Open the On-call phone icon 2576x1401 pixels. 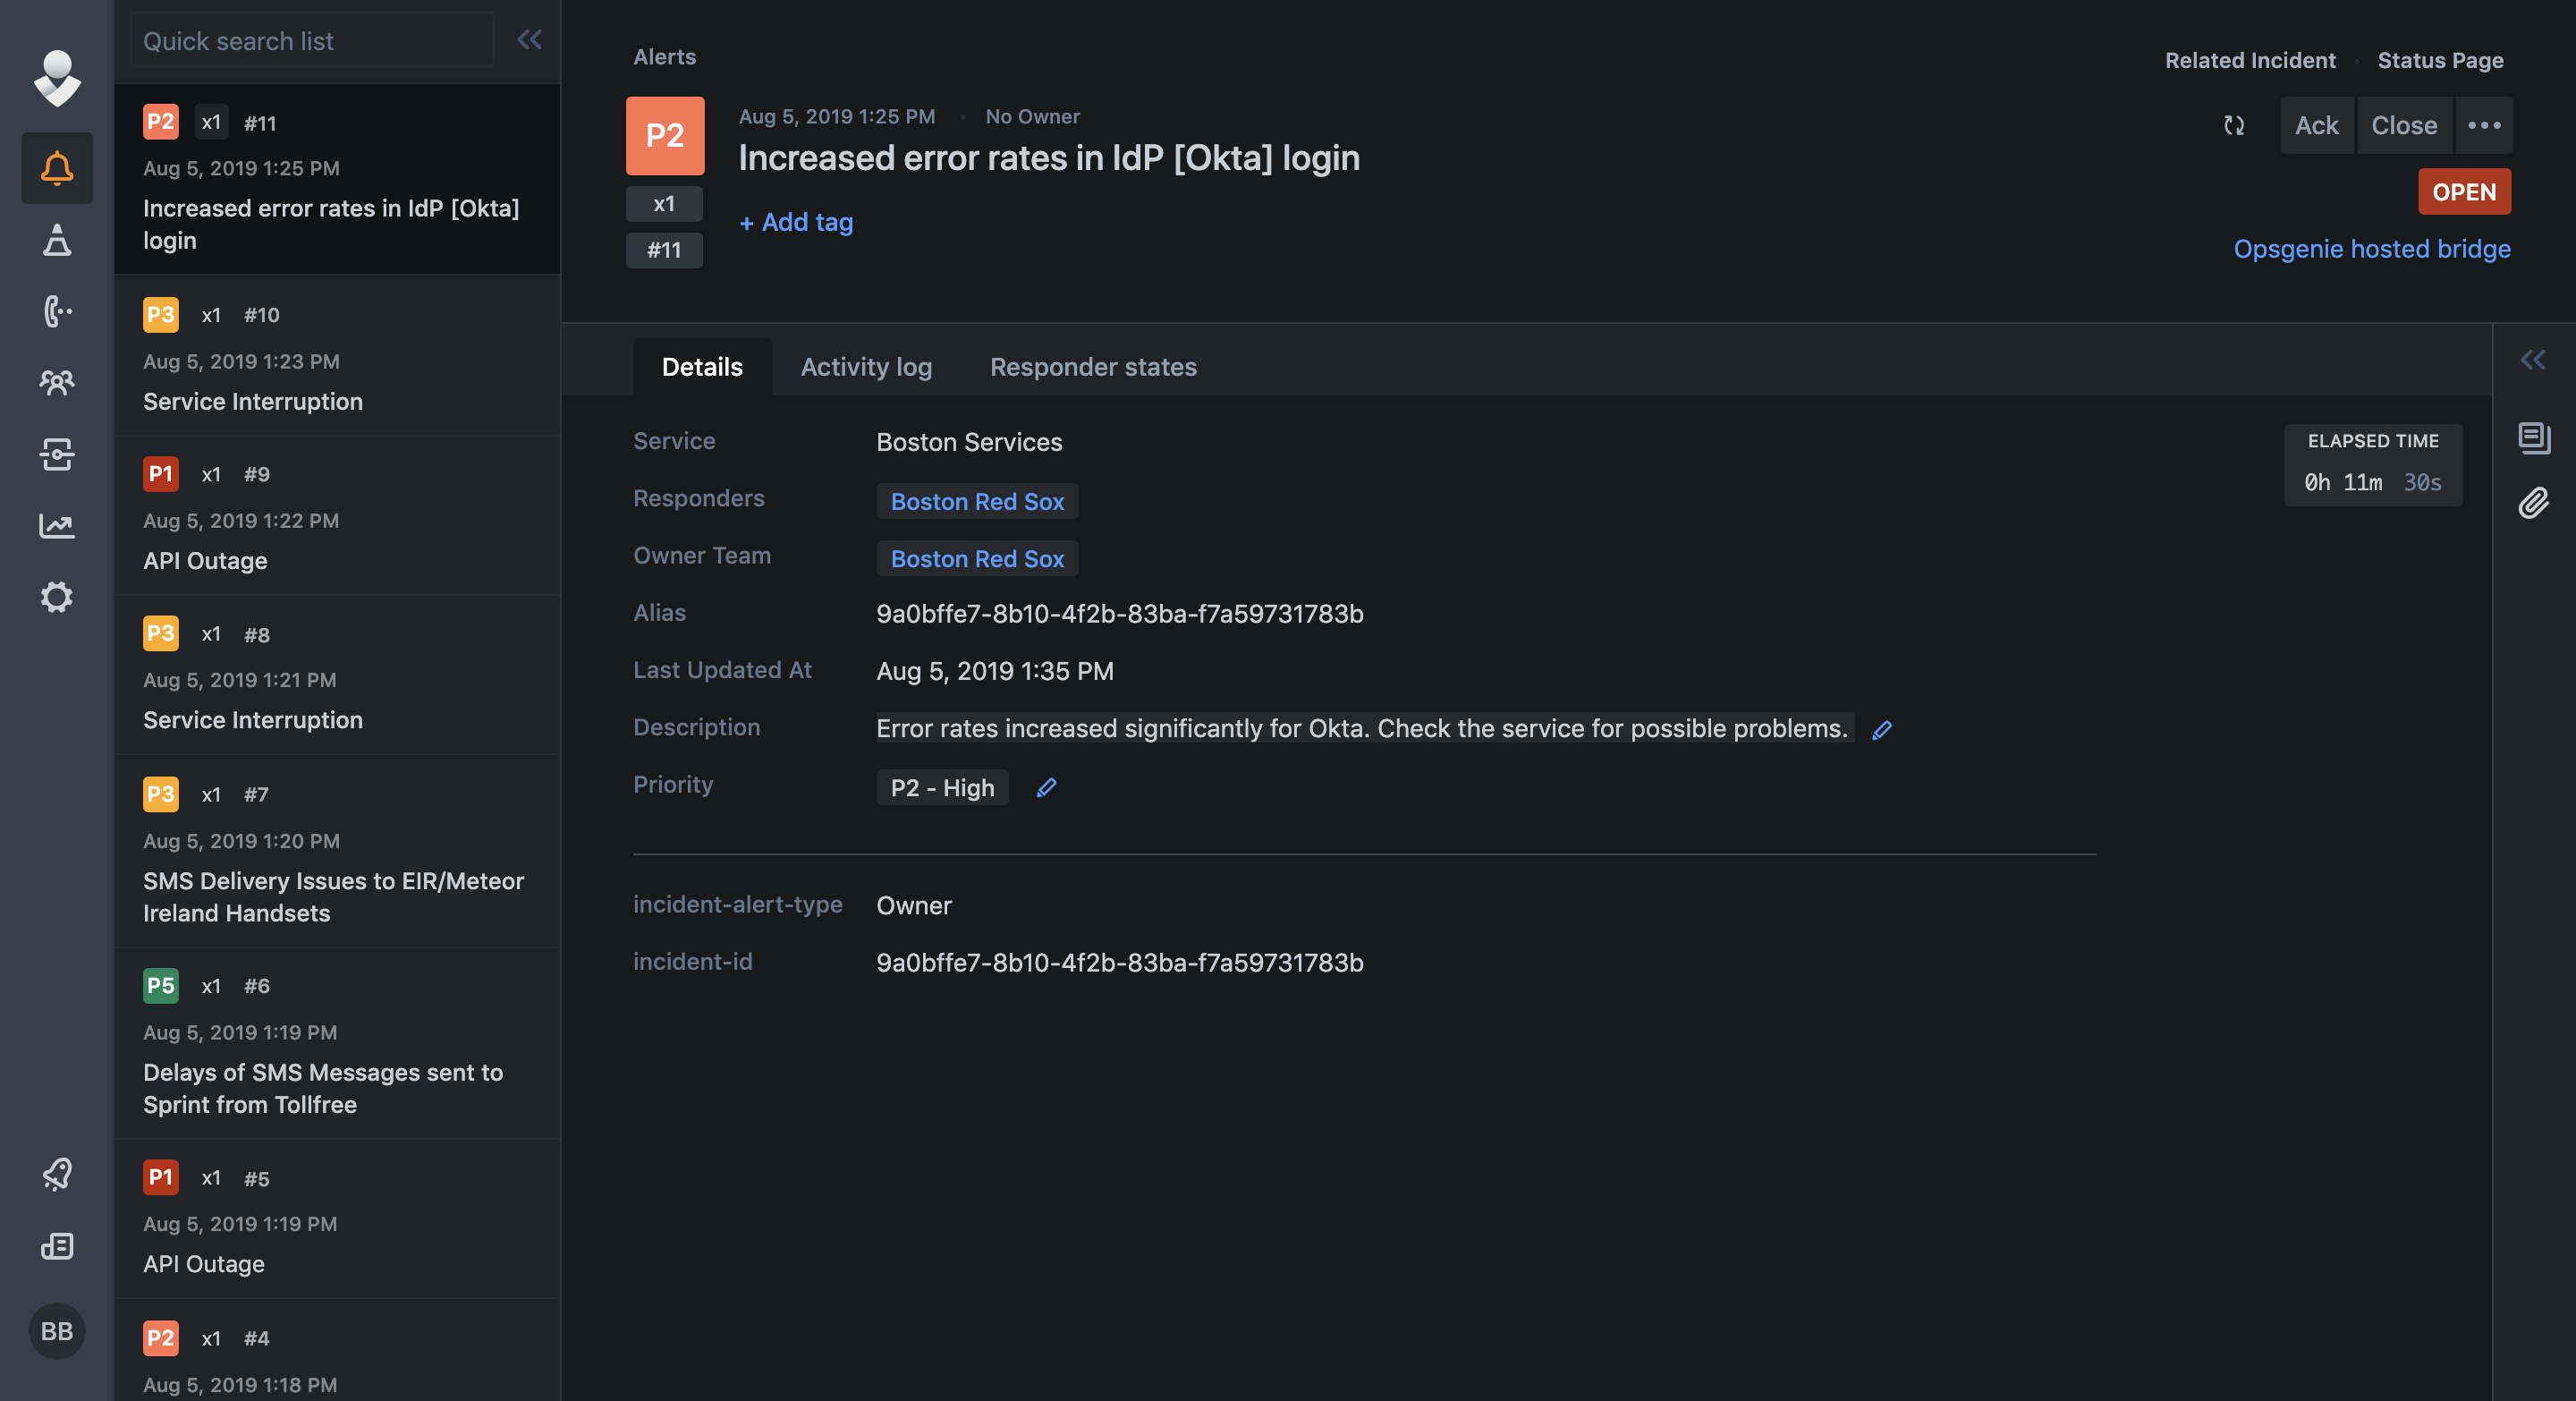point(57,312)
